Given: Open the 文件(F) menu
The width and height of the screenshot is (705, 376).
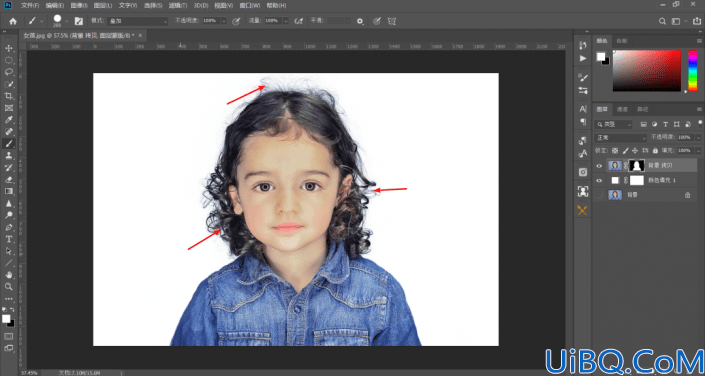Looking at the screenshot, I should (x=30, y=5).
